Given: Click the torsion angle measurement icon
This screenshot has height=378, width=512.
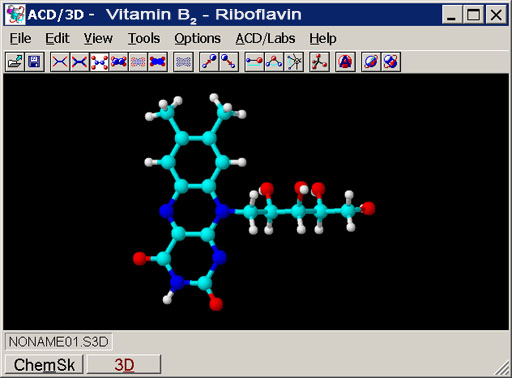Looking at the screenshot, I should click(x=294, y=62).
